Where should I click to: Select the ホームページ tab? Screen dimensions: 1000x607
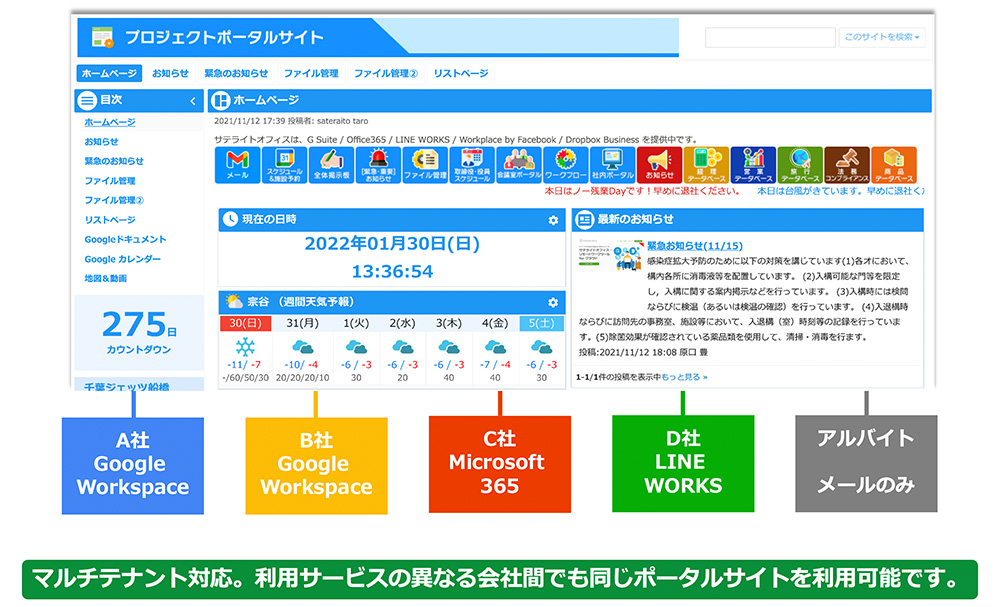point(109,73)
